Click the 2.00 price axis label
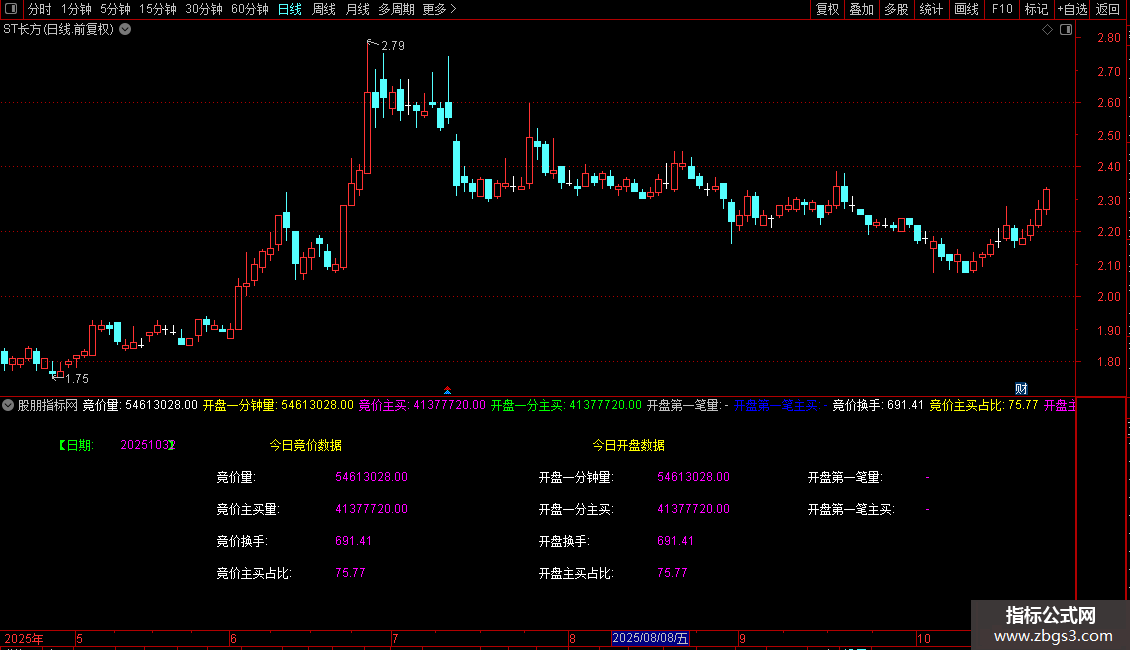 (1108, 297)
